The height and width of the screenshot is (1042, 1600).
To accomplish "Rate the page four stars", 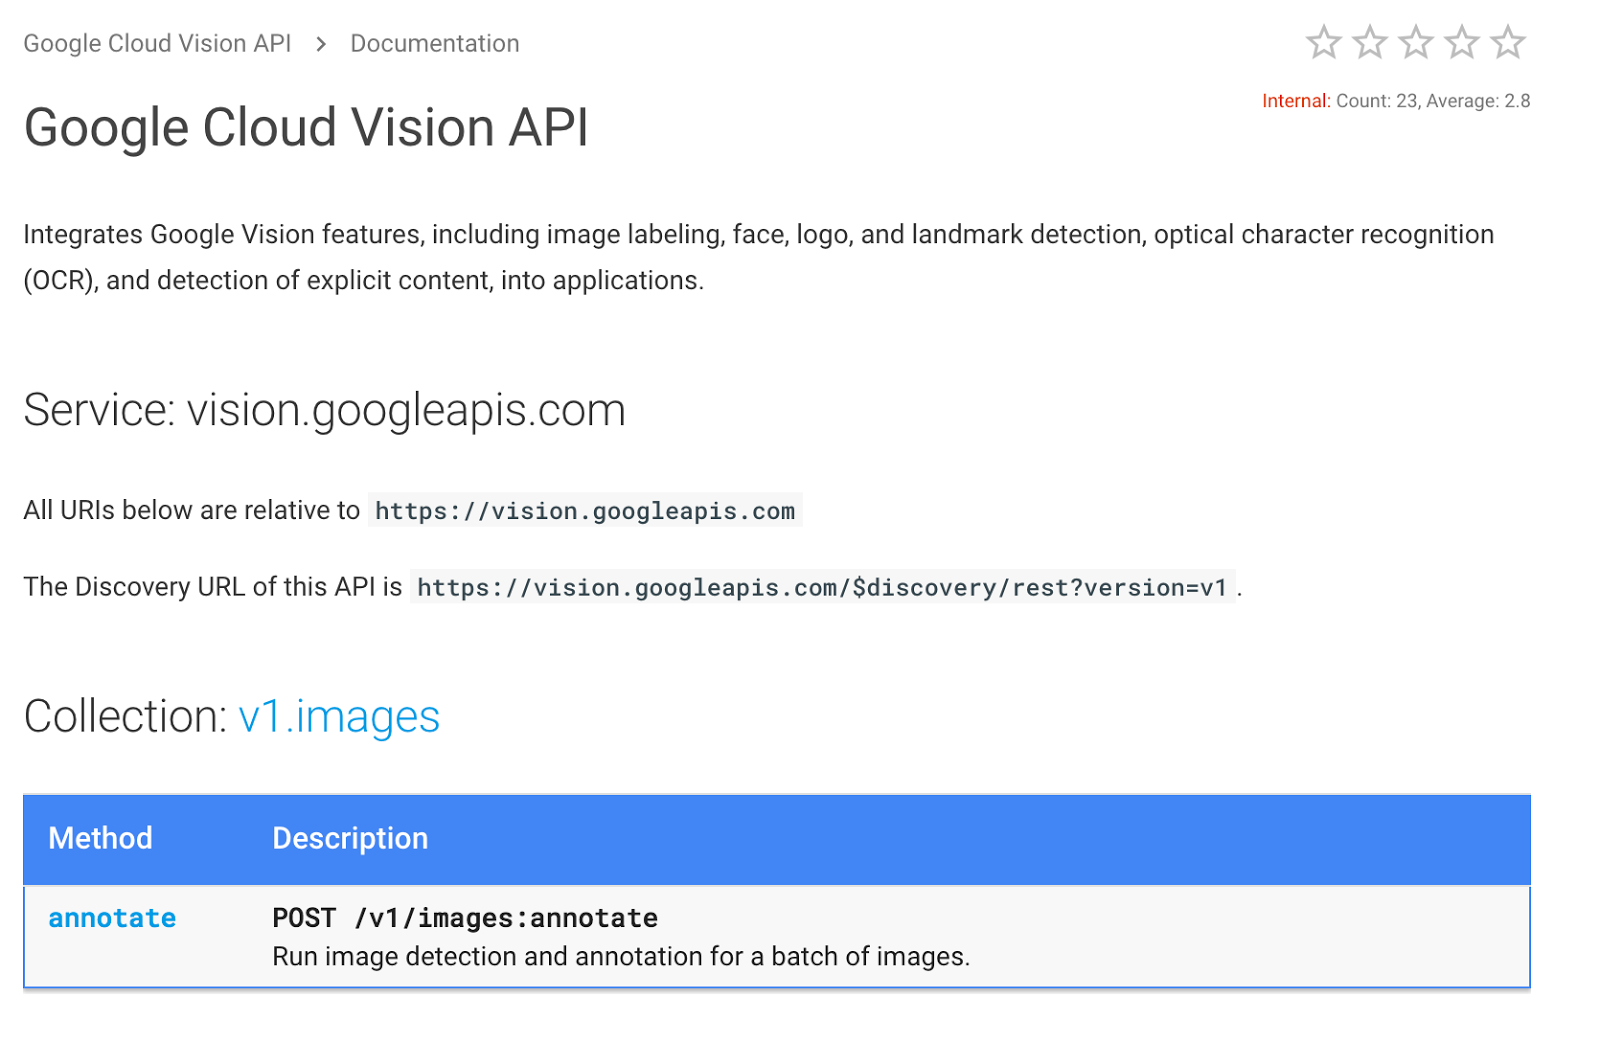I will pyautogui.click(x=1461, y=42).
